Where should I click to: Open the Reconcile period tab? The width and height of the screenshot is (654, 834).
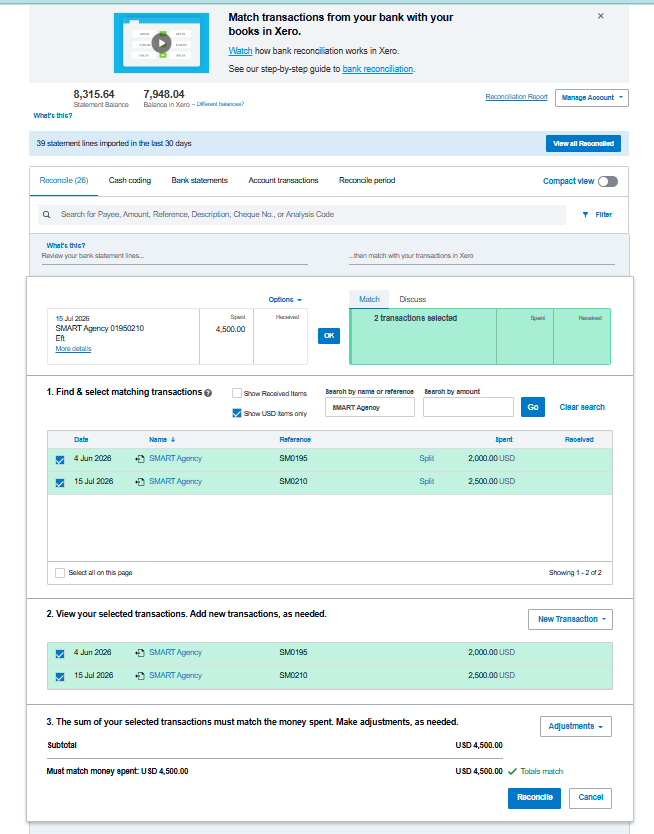pyautogui.click(x=367, y=180)
